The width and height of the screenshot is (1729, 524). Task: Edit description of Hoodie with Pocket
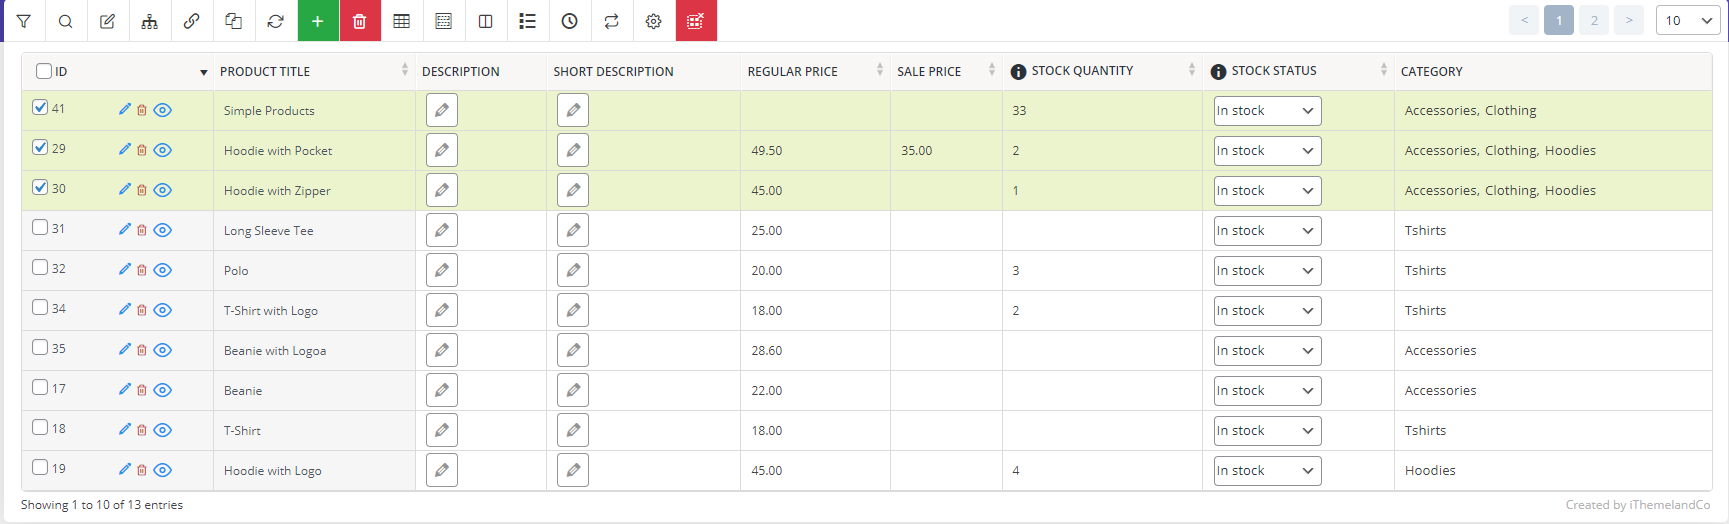pyautogui.click(x=442, y=150)
